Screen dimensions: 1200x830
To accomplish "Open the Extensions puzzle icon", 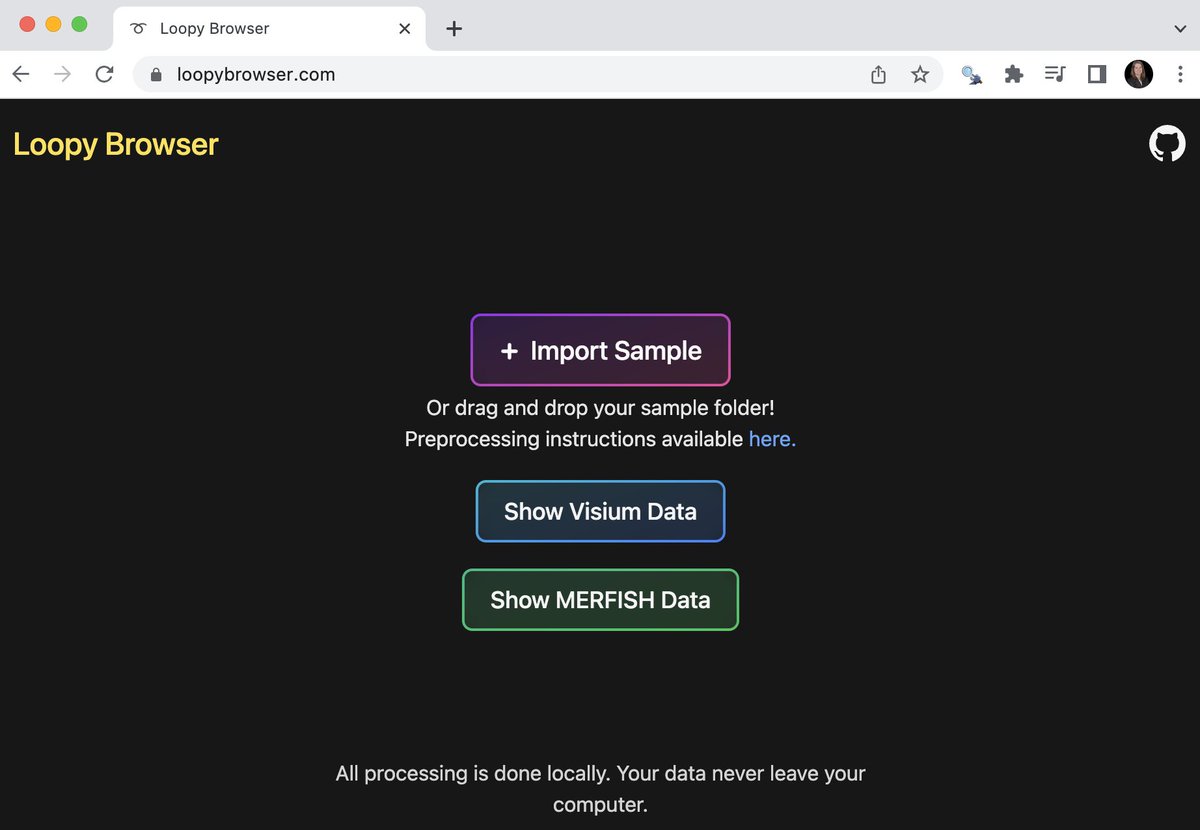I will [x=1013, y=74].
